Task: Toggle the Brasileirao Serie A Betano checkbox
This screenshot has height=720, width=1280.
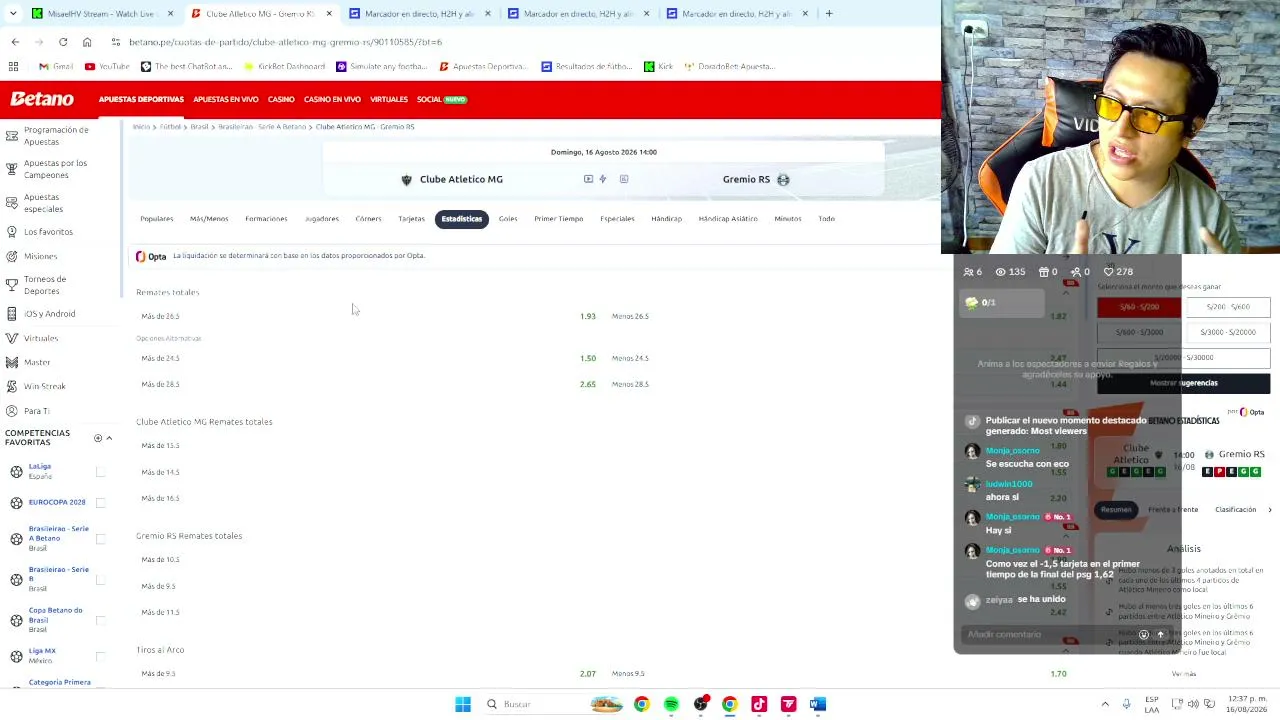Action: pos(100,539)
